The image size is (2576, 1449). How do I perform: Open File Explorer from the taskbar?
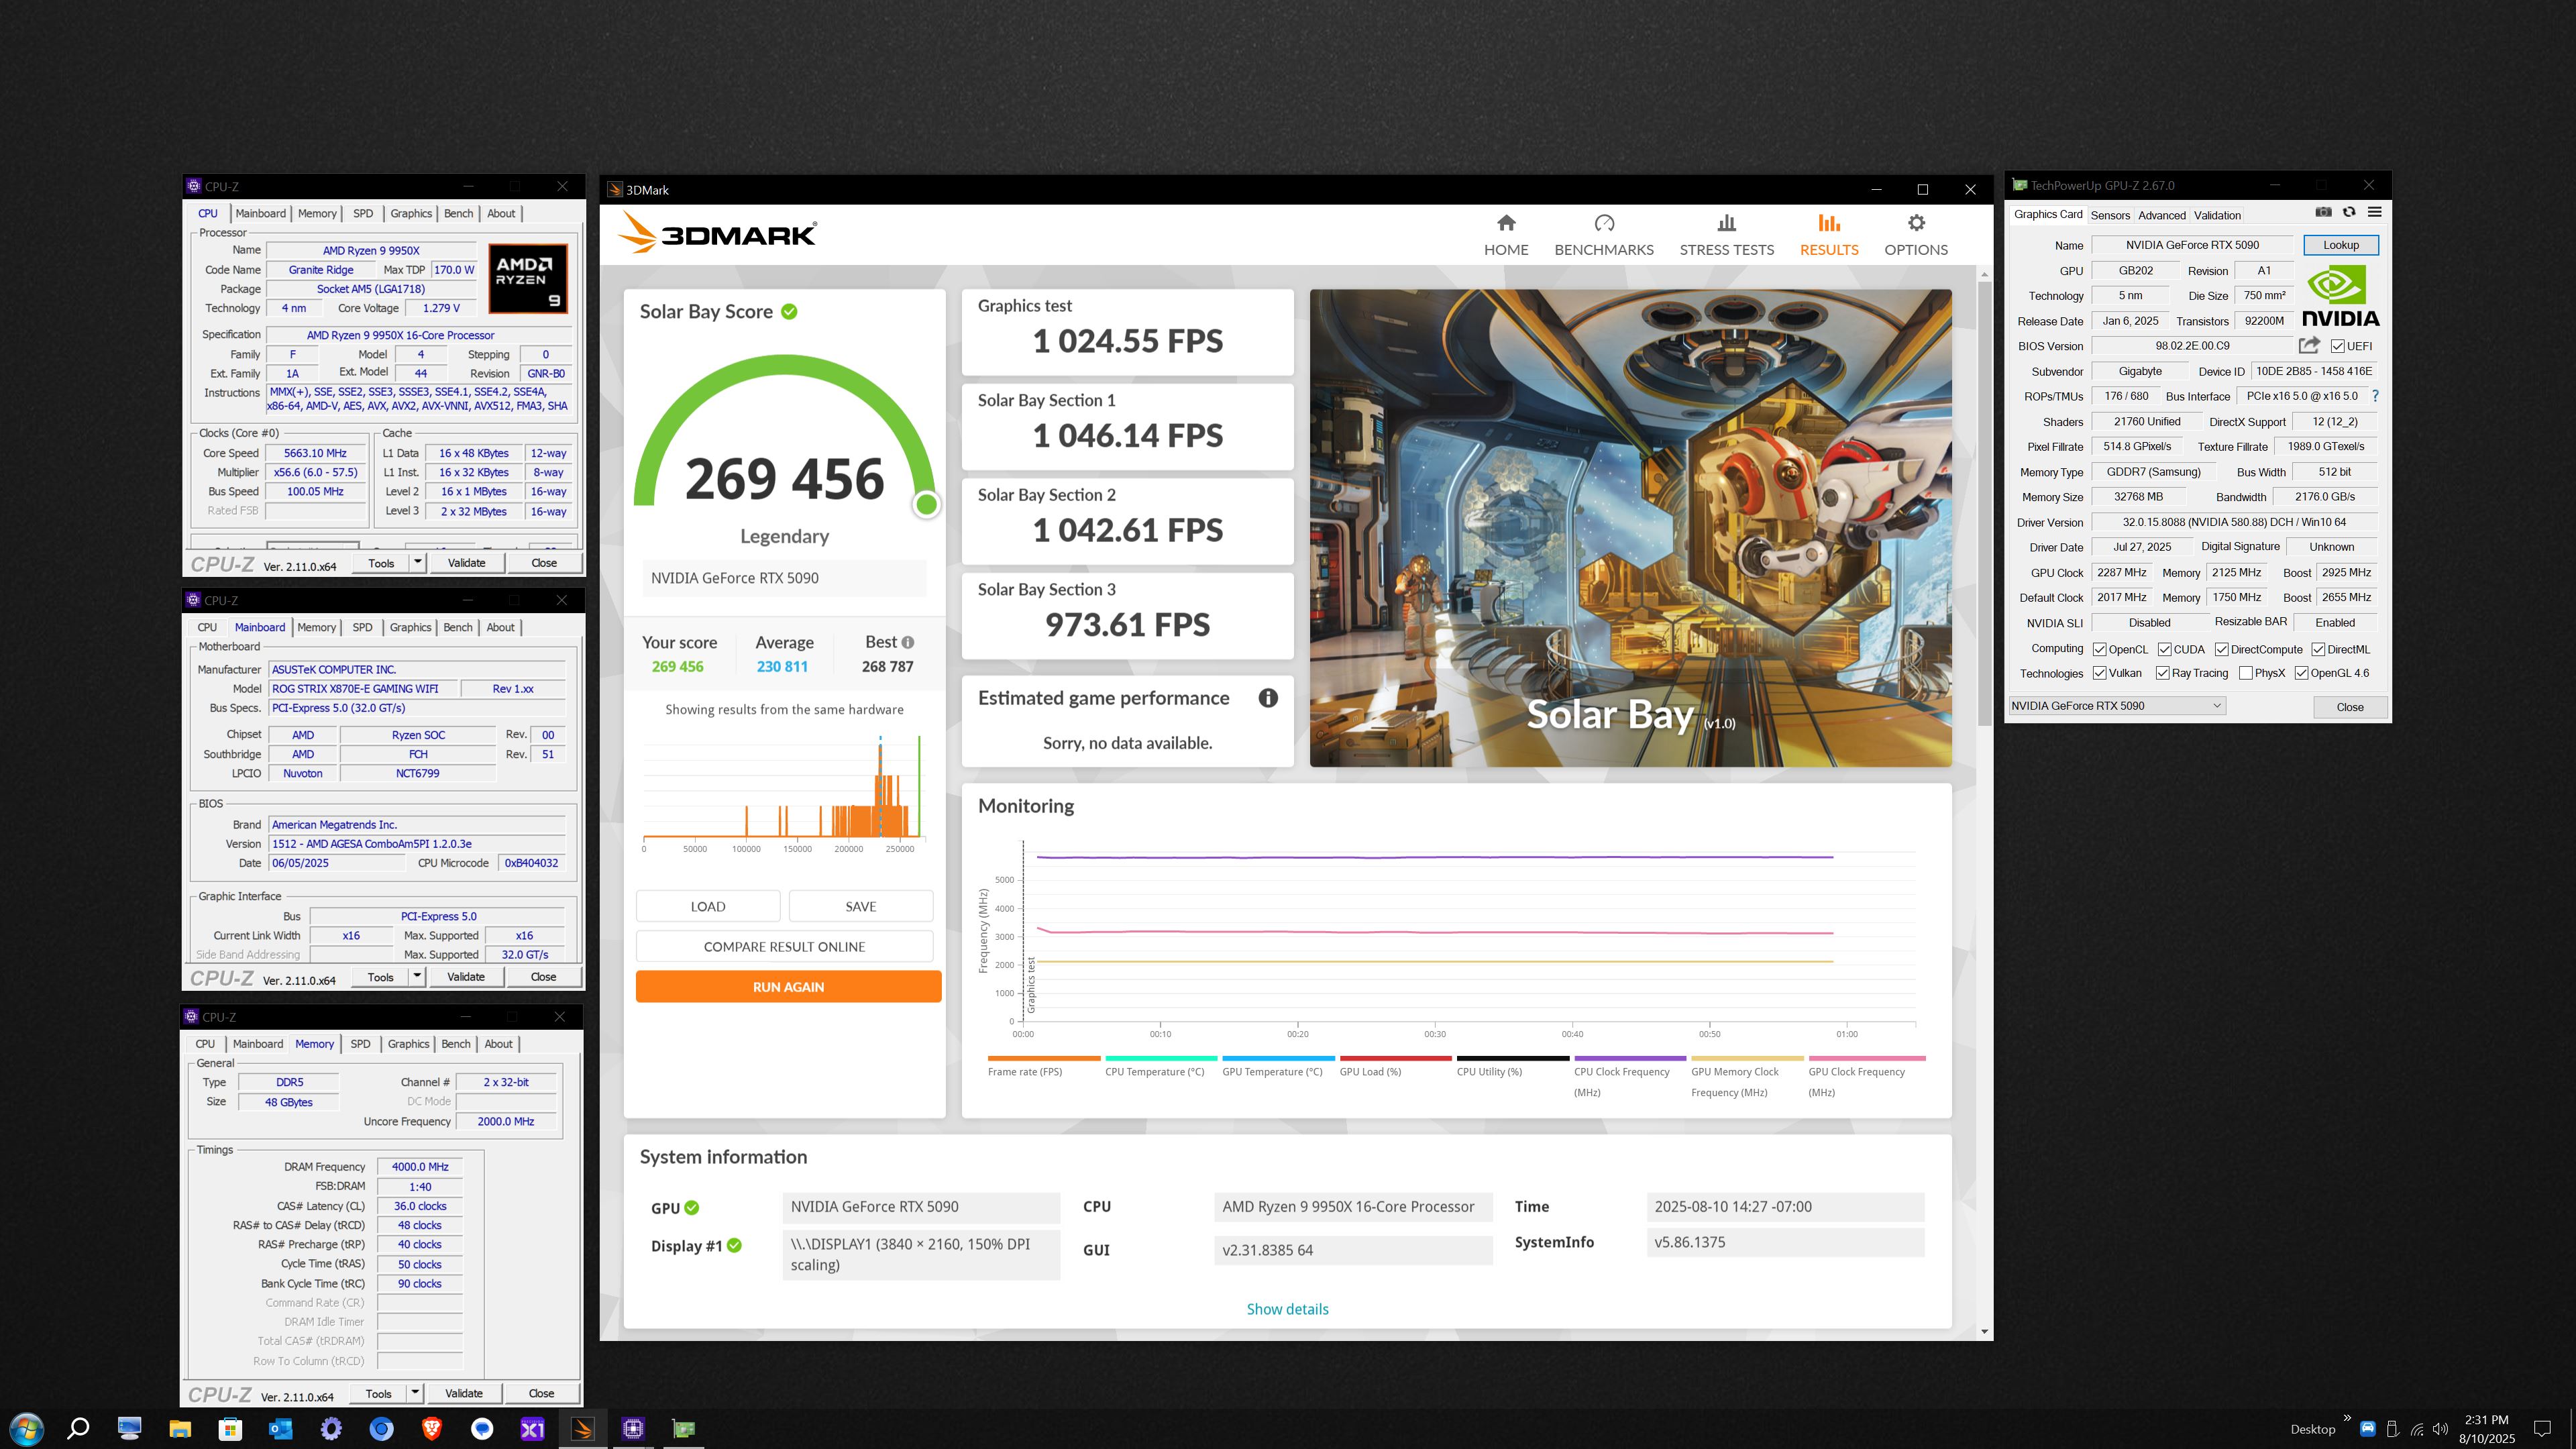180,1428
